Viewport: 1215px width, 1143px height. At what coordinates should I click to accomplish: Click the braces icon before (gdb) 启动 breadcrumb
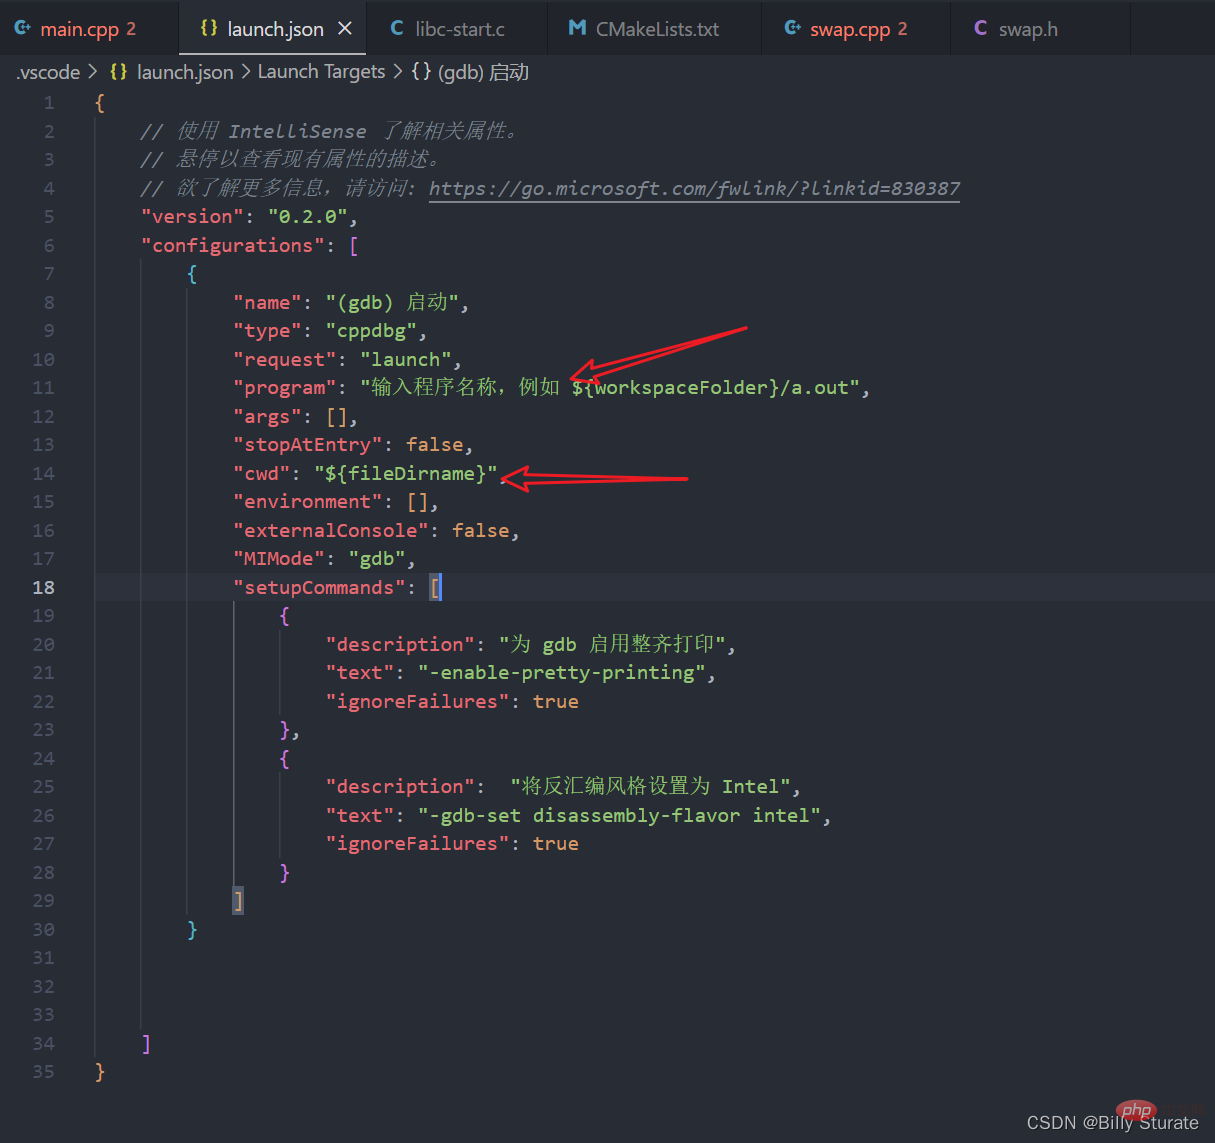[421, 72]
